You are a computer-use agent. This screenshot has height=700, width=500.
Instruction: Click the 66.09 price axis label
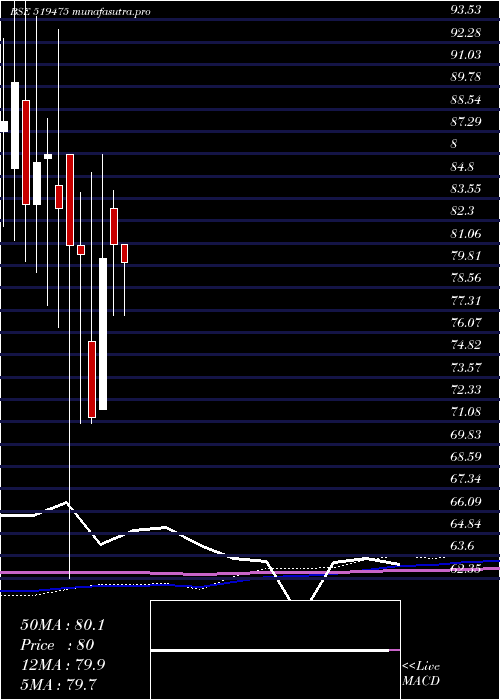[466, 501]
